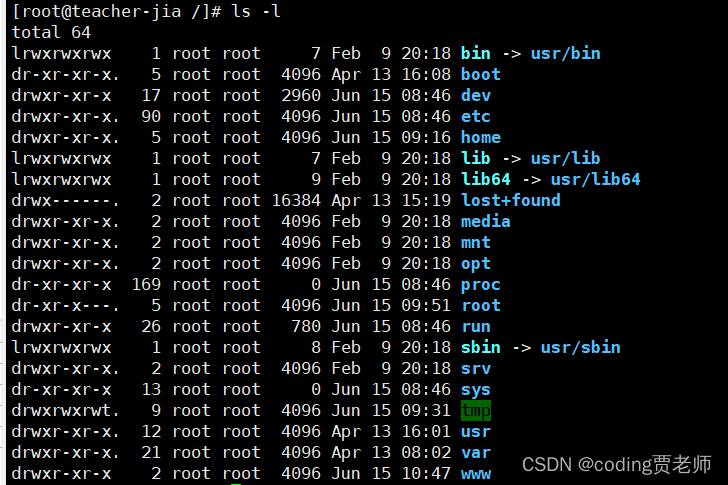The height and width of the screenshot is (485, 728).
Task: Select the 'bin' directory name
Action: (475, 53)
